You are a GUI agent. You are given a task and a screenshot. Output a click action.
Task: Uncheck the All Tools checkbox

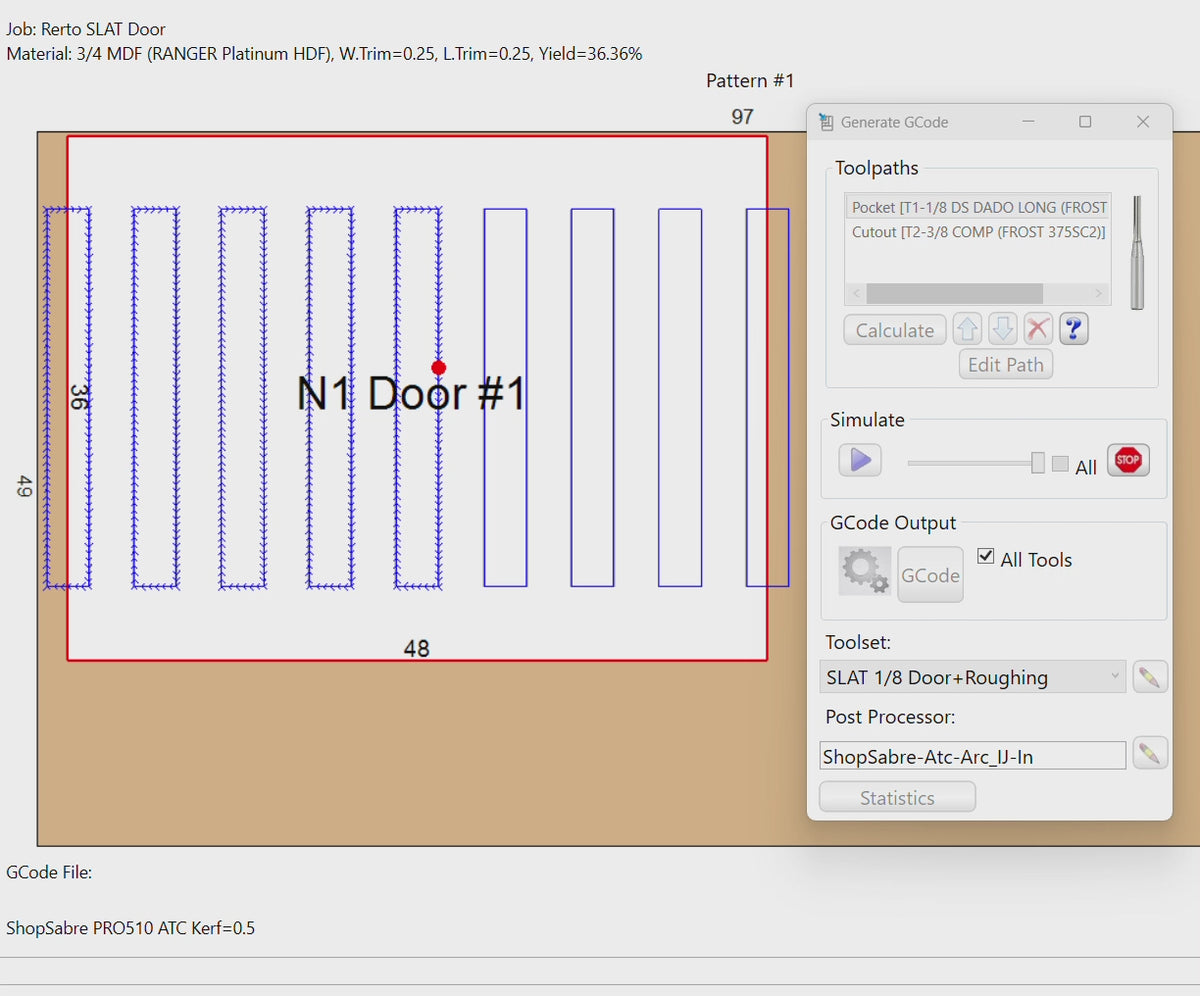[x=985, y=557]
